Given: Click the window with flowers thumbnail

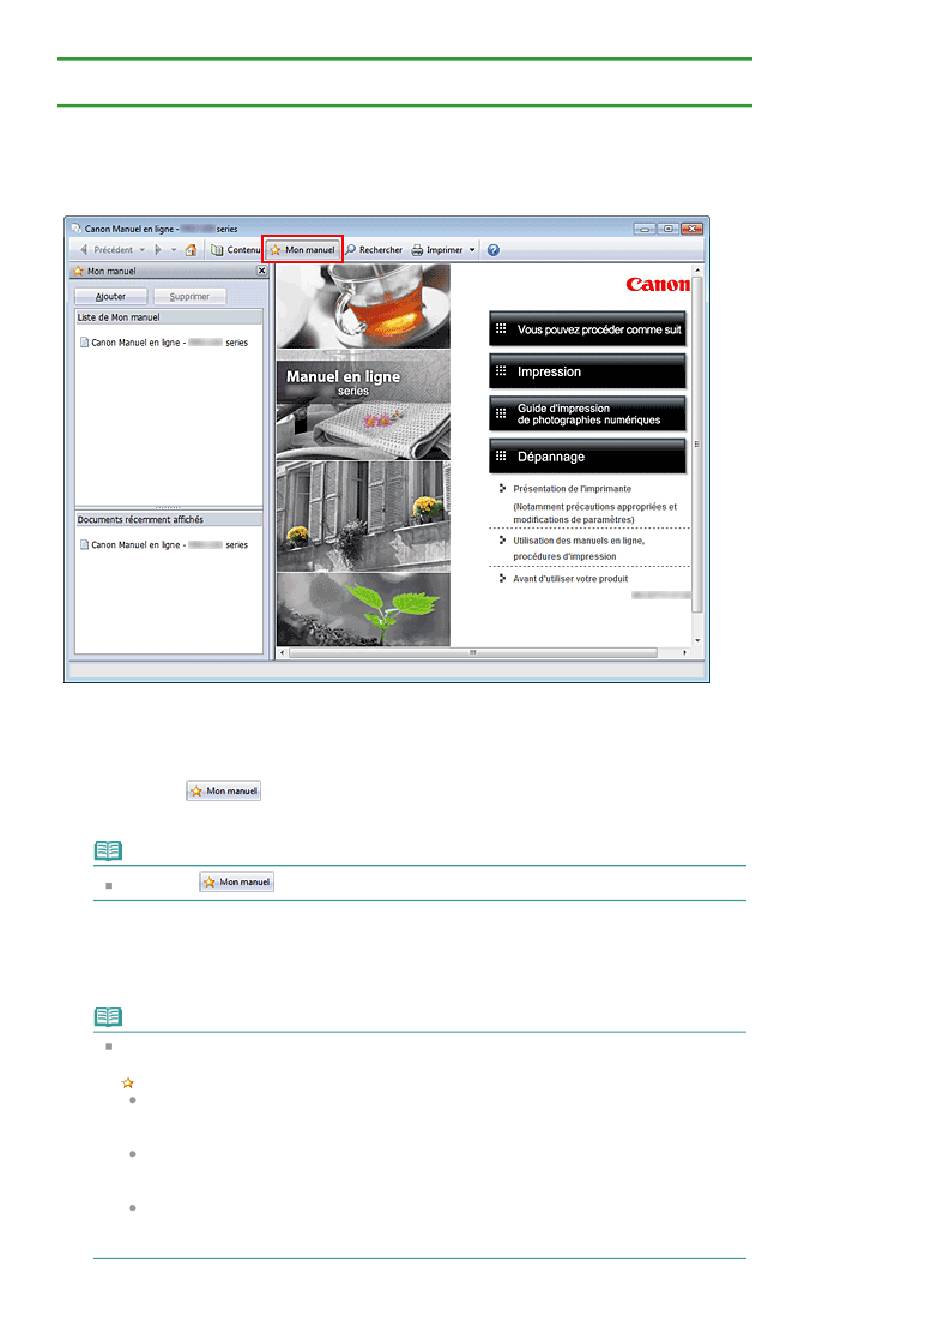Looking at the screenshot, I should 363,516.
